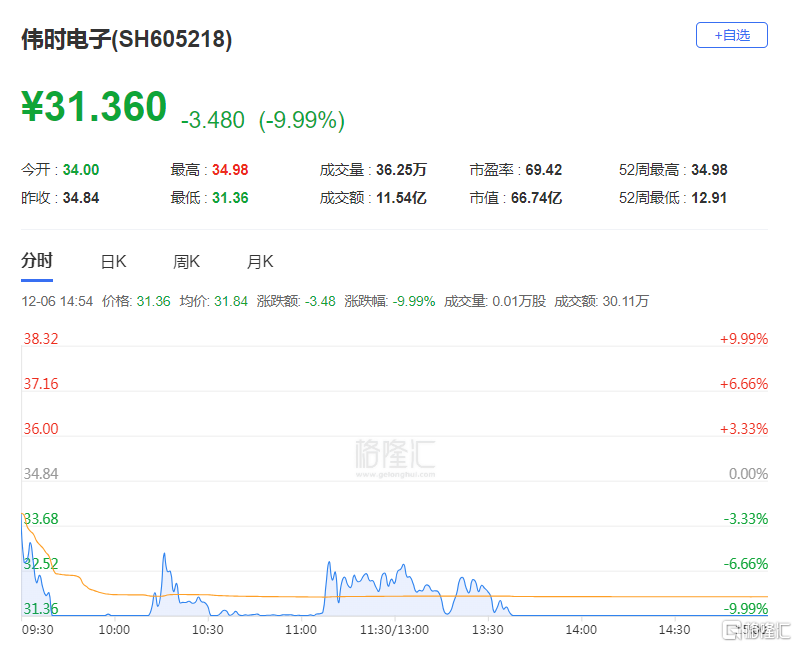Click y-axis label 37.16
The height and width of the screenshot is (647, 797).
pyautogui.click(x=41, y=384)
